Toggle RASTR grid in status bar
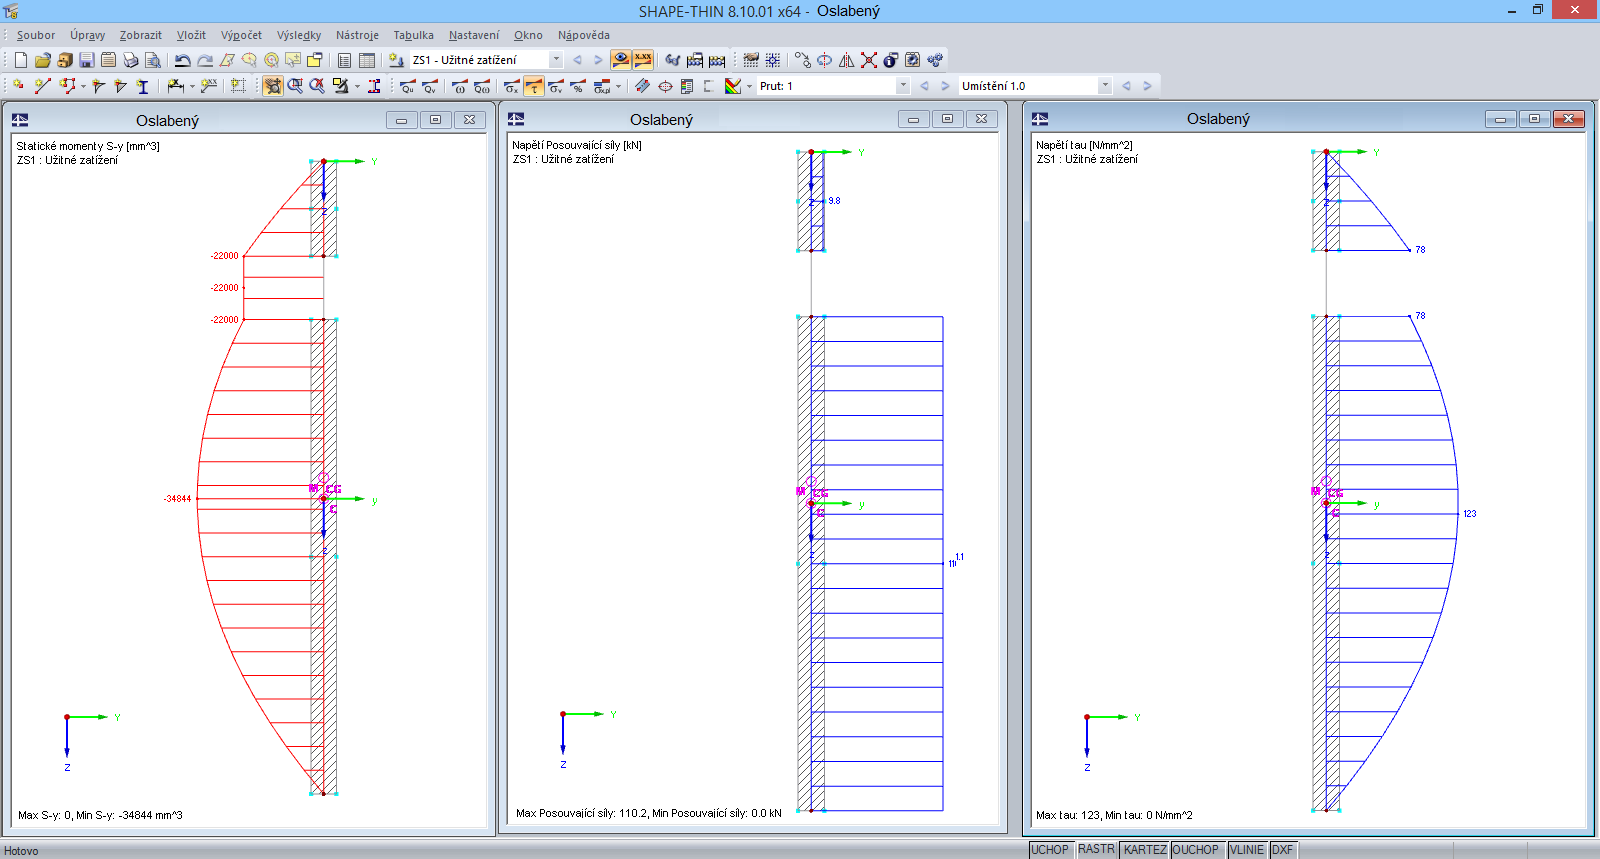 pyautogui.click(x=1096, y=850)
